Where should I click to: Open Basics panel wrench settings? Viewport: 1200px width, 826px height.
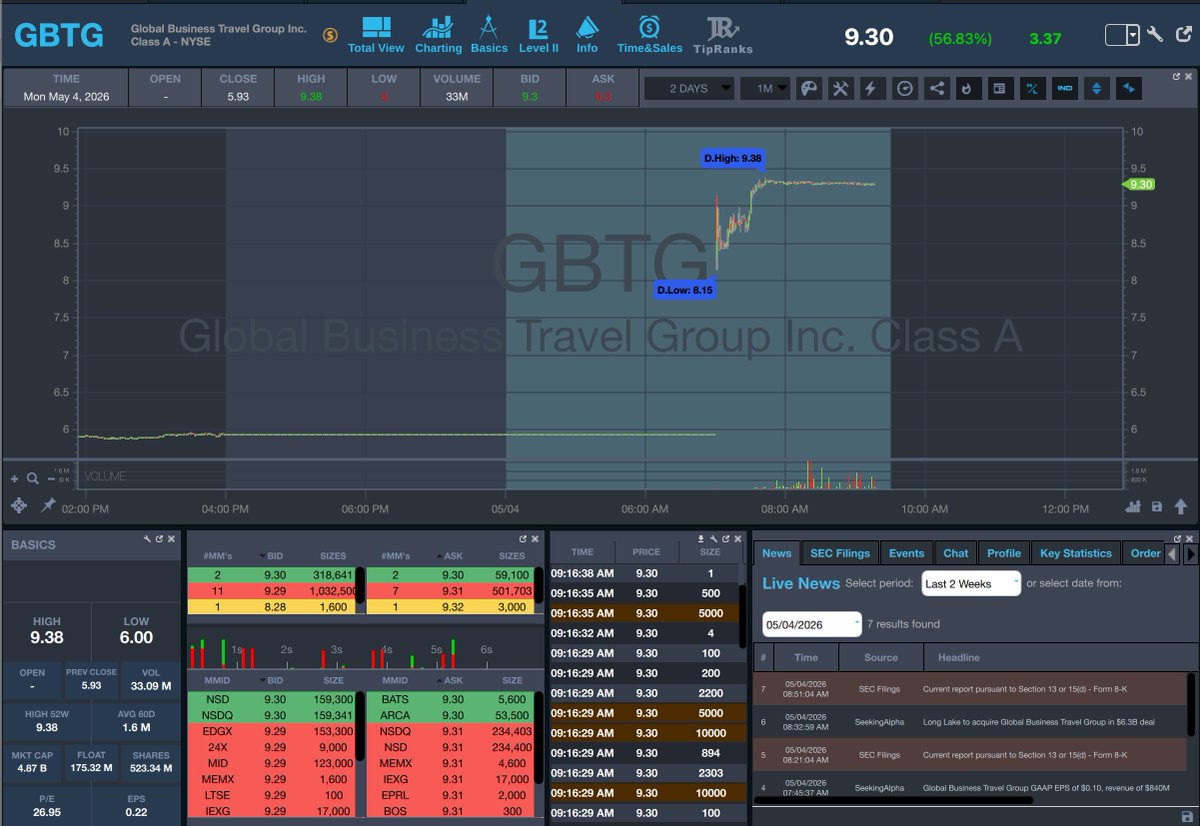[x=148, y=538]
